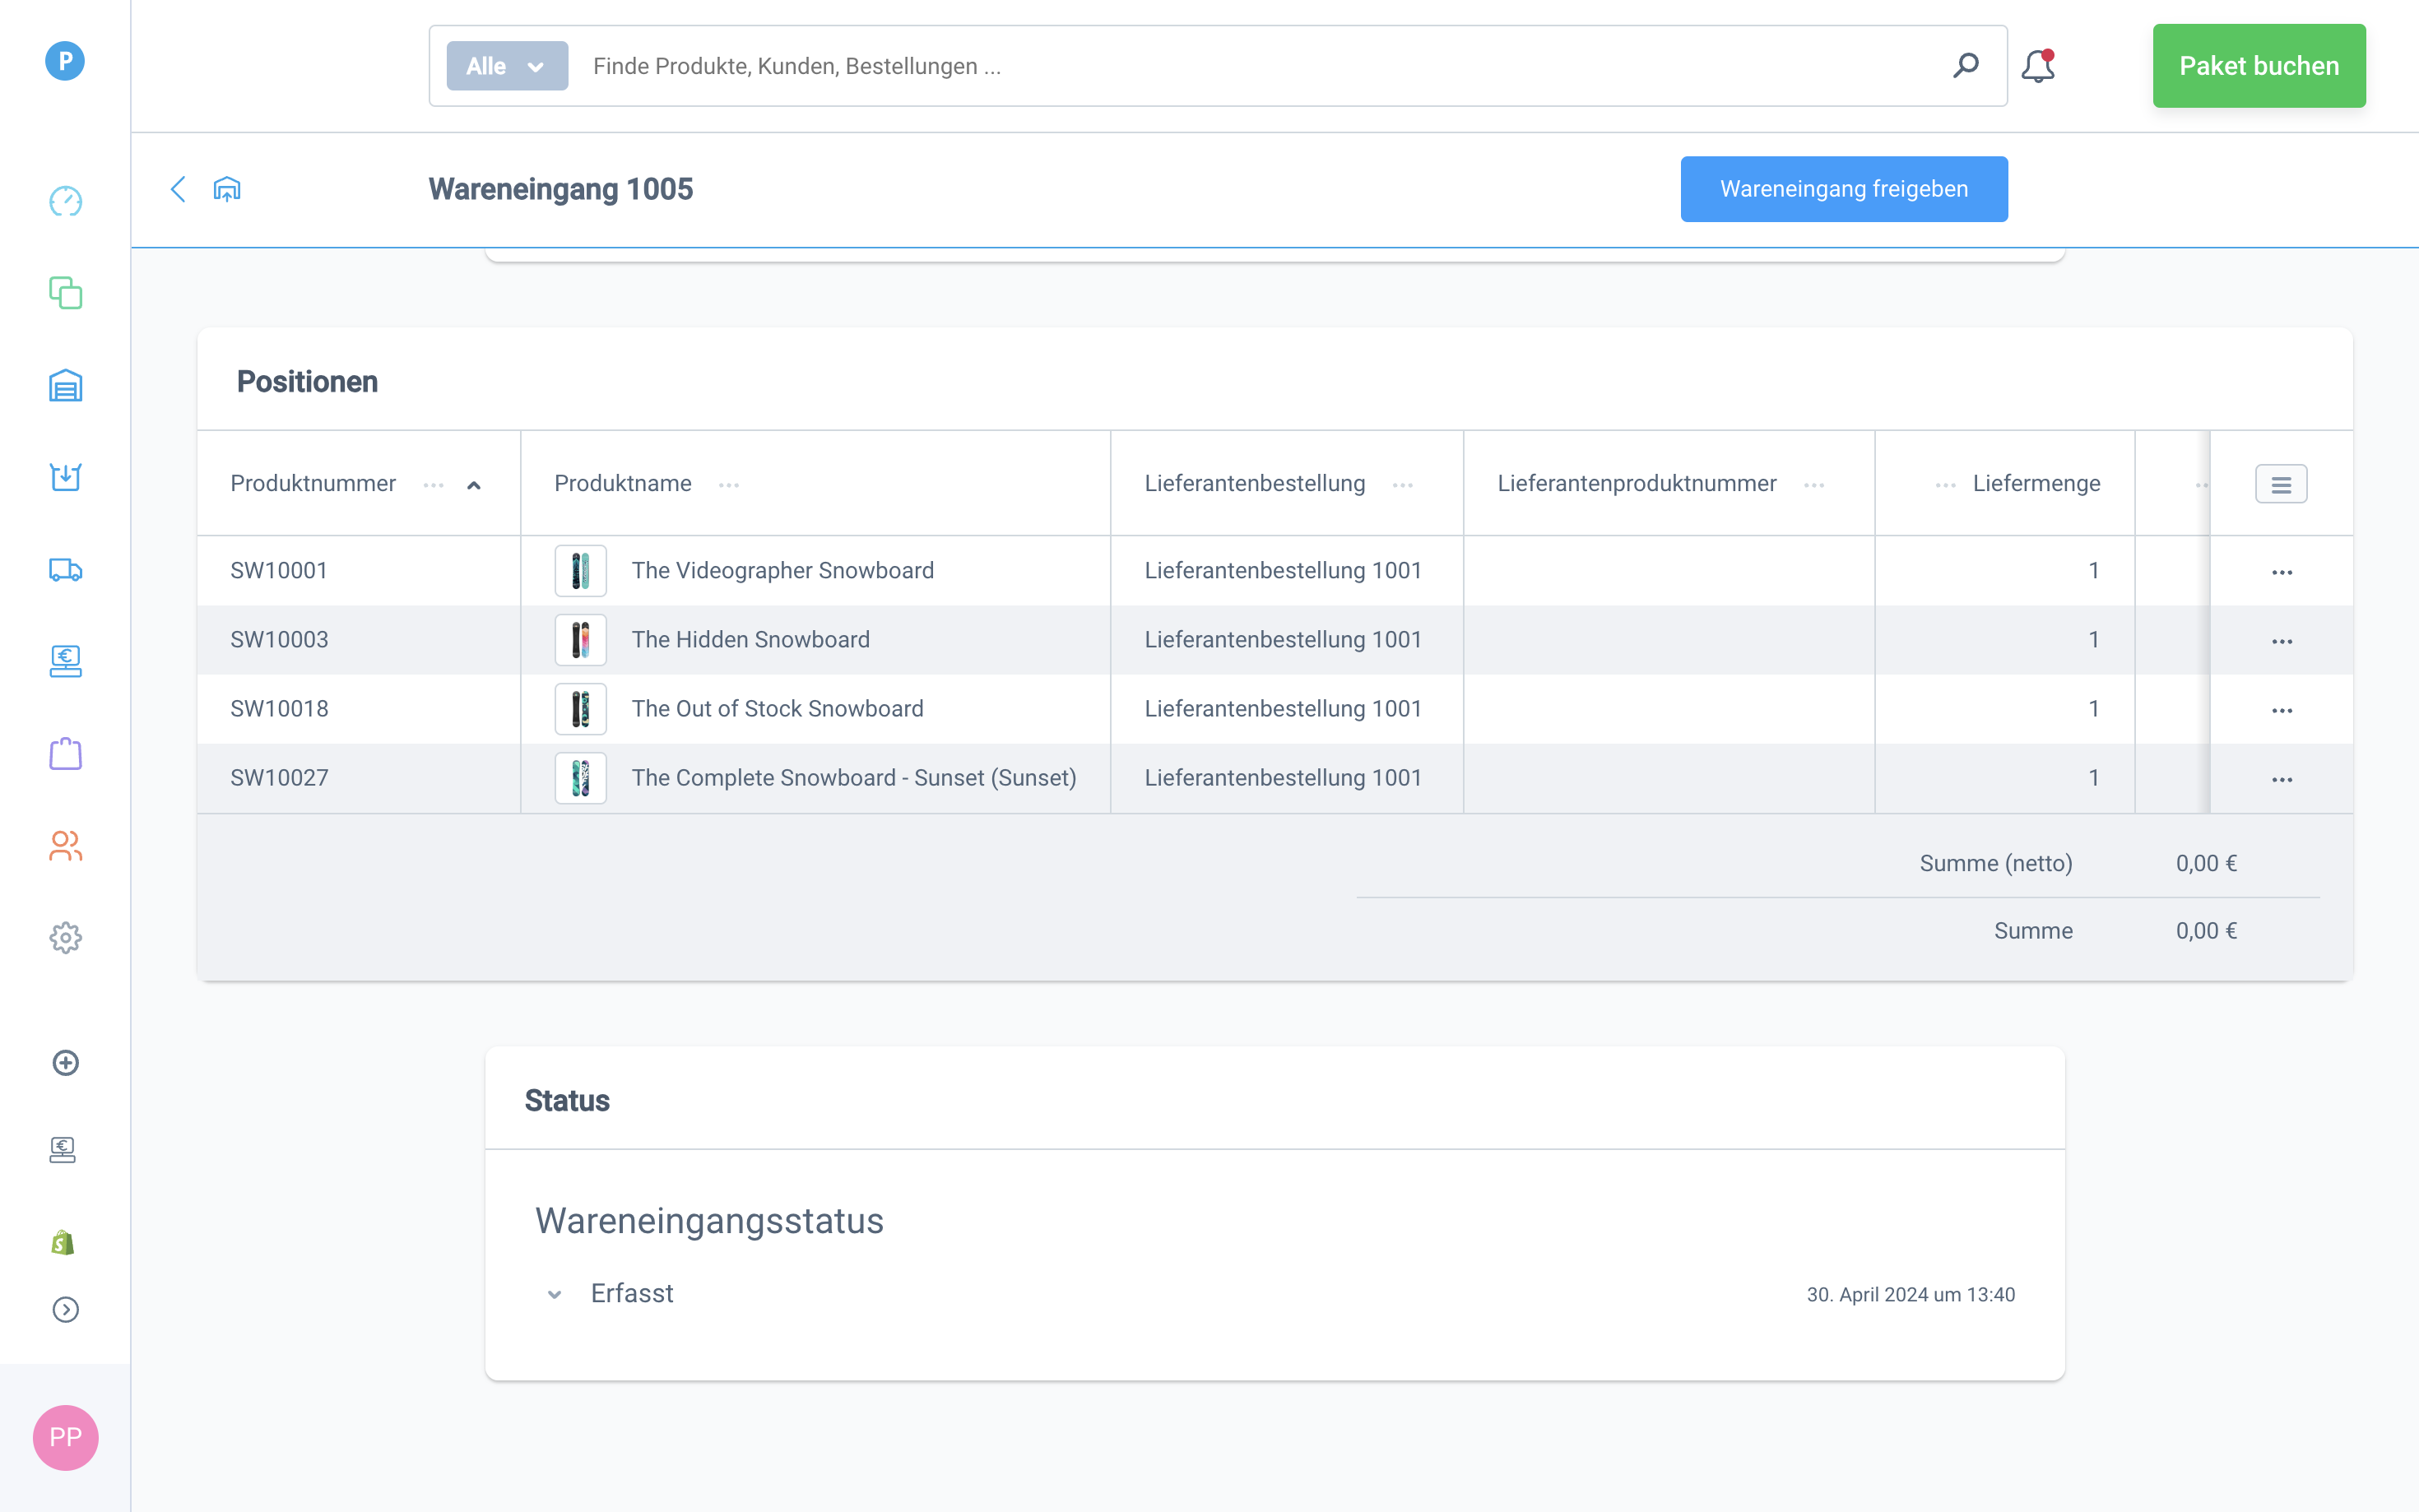Image resolution: width=2419 pixels, height=1512 pixels.
Task: Open the table column settings list button
Action: point(2280,485)
